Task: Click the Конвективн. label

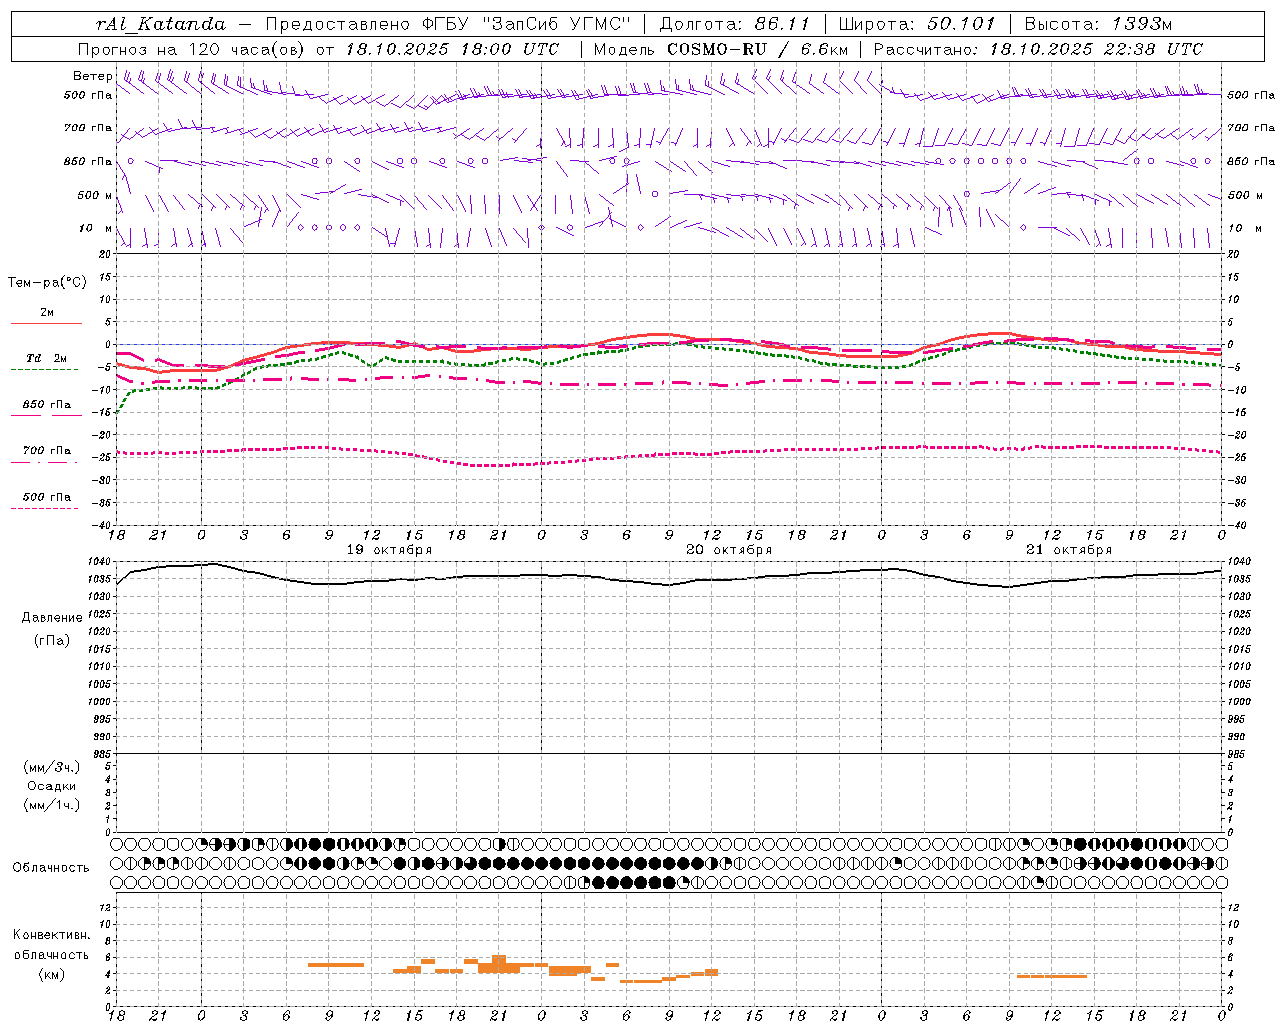Action: 52,935
